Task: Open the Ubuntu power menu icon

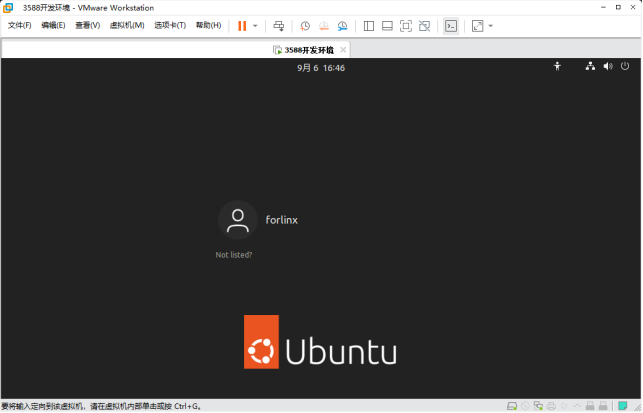Action: pyautogui.click(x=625, y=66)
